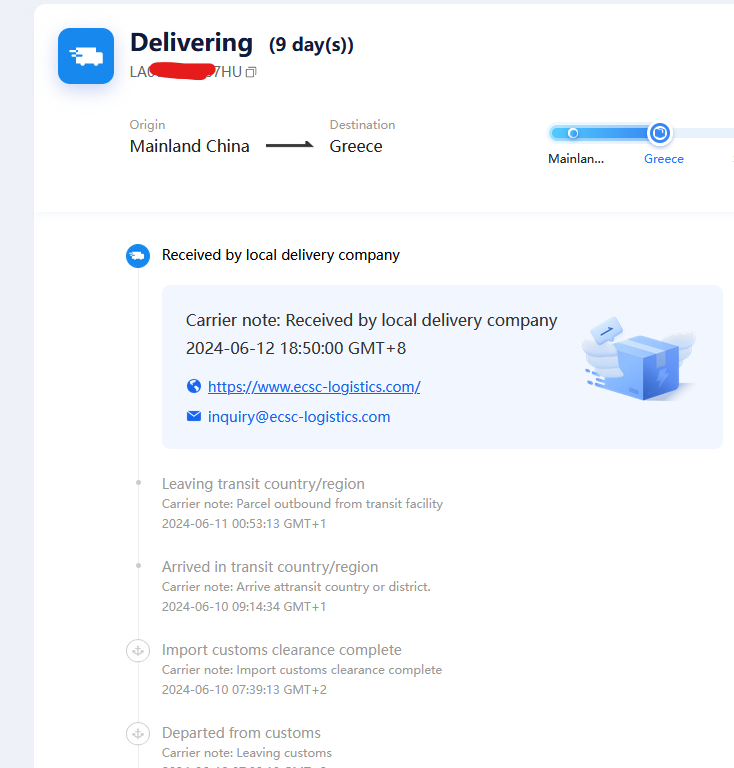The width and height of the screenshot is (734, 768).
Task: Click the Departed from customs entry
Action: [246, 742]
